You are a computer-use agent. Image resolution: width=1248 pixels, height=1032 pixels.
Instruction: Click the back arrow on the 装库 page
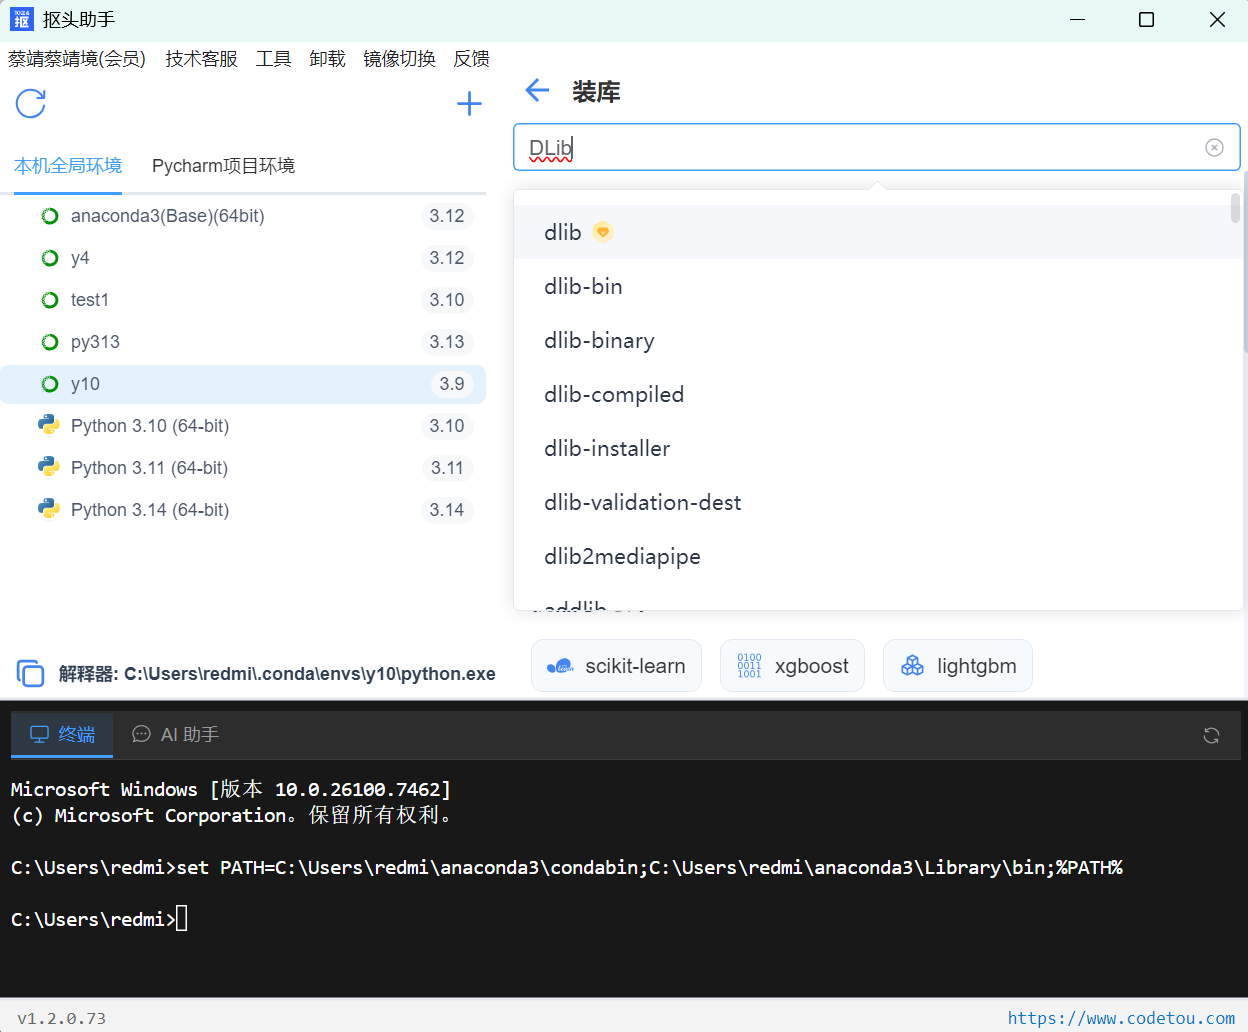pos(537,90)
